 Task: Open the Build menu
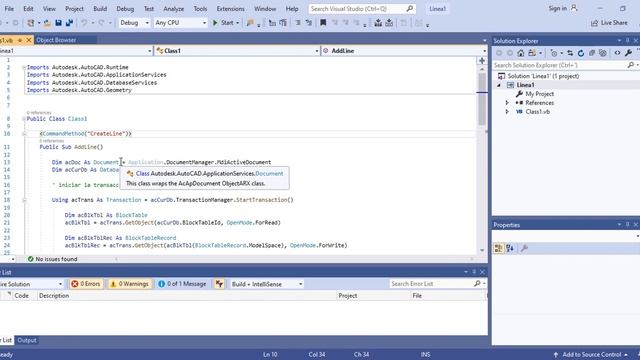[x=100, y=9]
